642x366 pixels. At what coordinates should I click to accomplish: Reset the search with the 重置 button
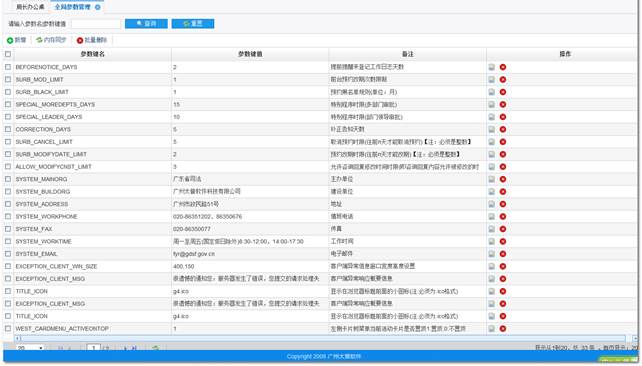tap(193, 24)
